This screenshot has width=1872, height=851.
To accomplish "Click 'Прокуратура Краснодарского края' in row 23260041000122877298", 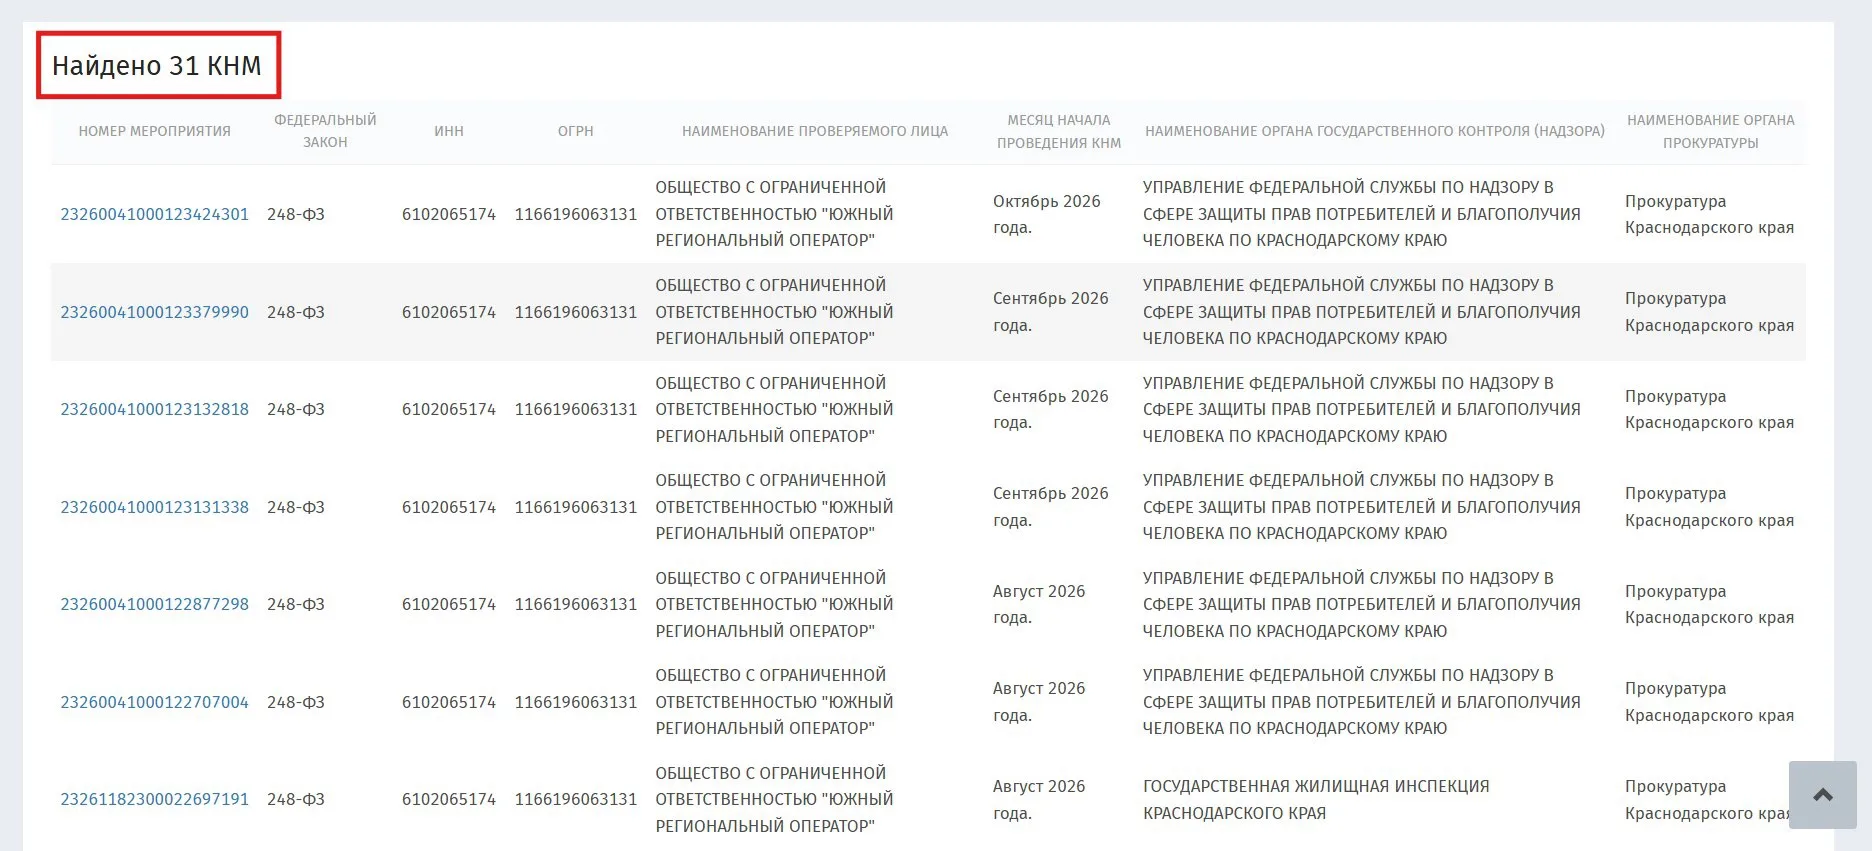I will 1710,604.
